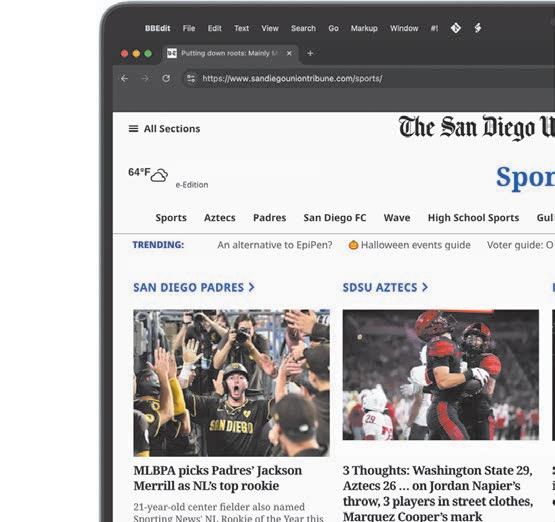
Task: Reload the page with refresh icon
Action: tap(166, 79)
